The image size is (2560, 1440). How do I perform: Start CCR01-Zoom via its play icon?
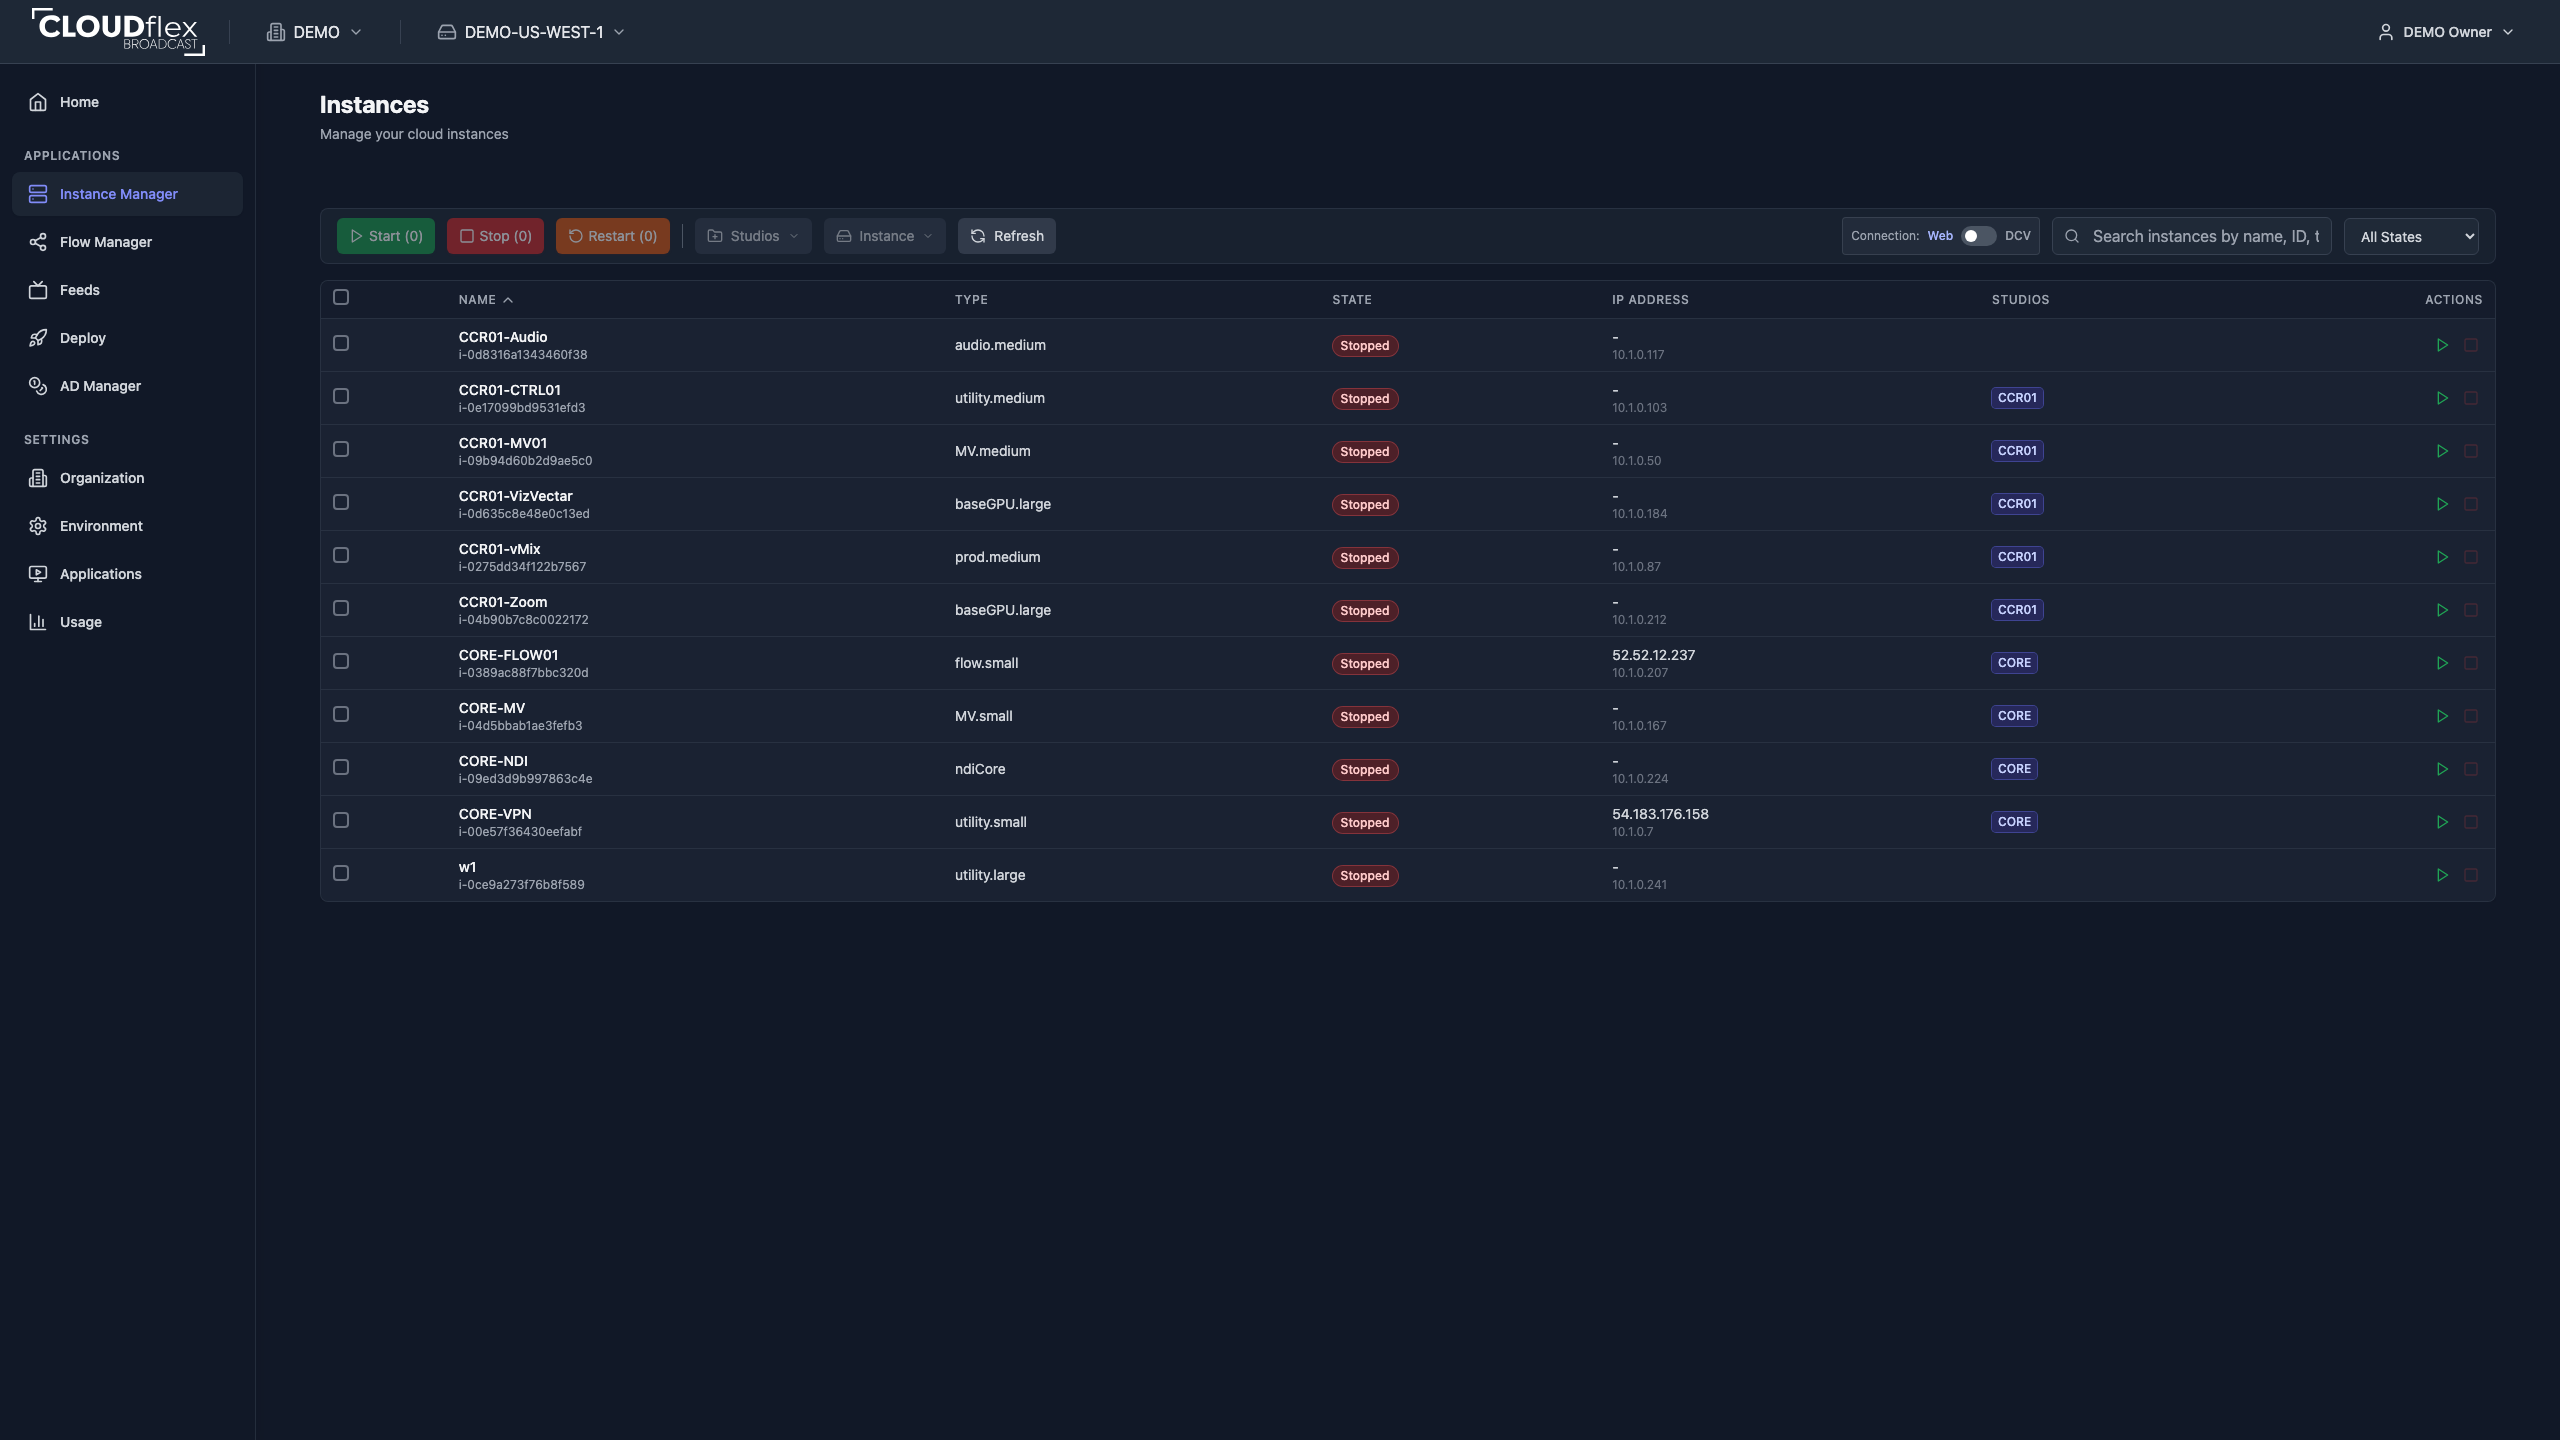pyautogui.click(x=2442, y=610)
